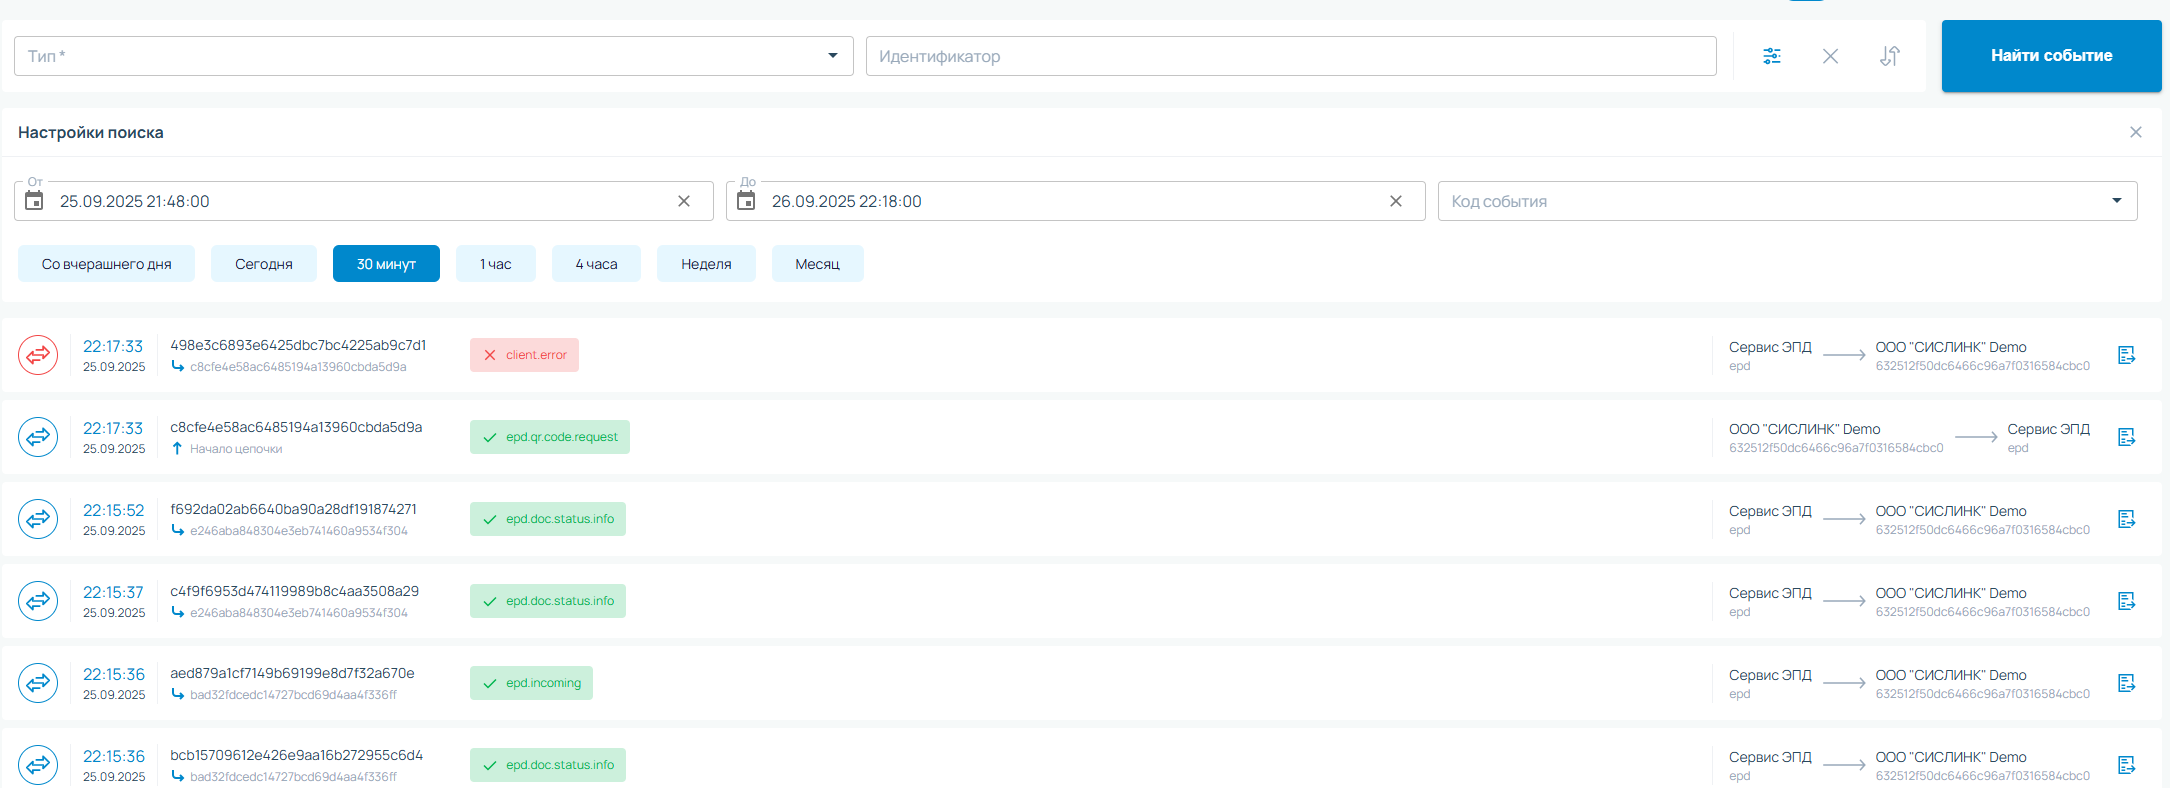The image size is (2170, 788).
Task: Open details icon for the epd.incoming event
Action: (2127, 683)
